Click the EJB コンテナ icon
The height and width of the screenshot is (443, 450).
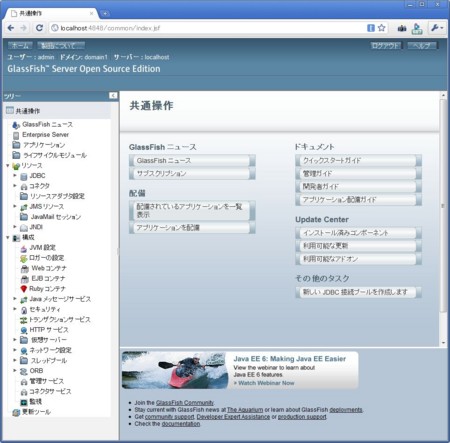pos(25,279)
